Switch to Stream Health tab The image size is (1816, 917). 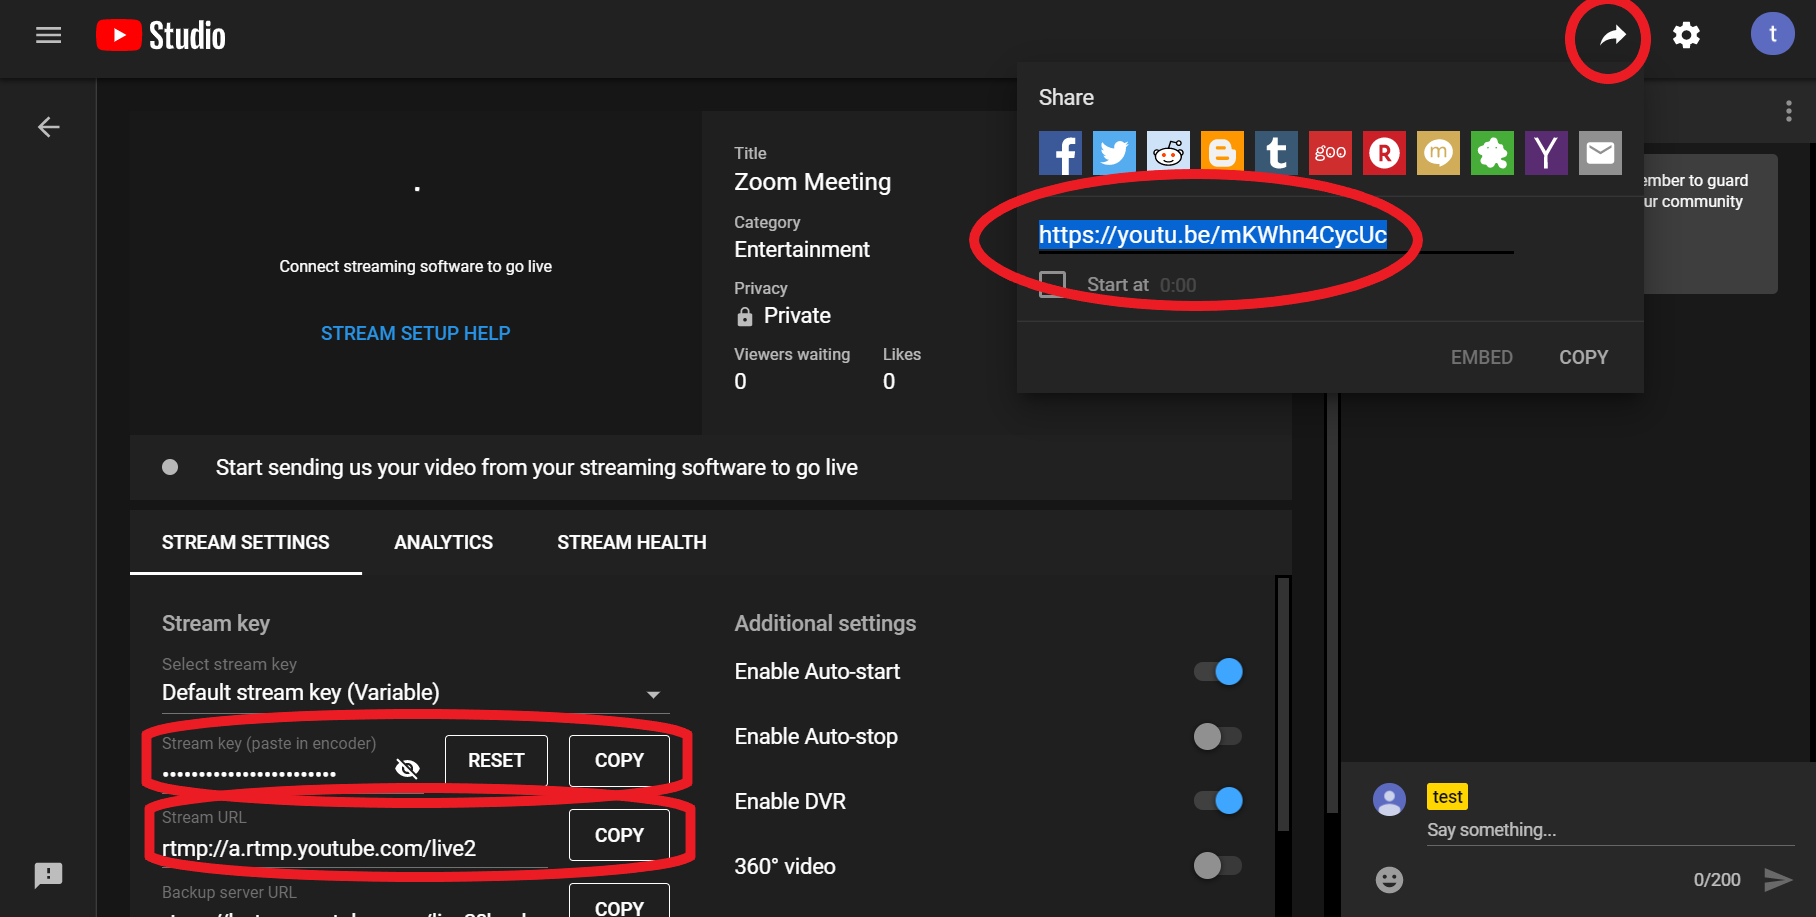tap(632, 542)
